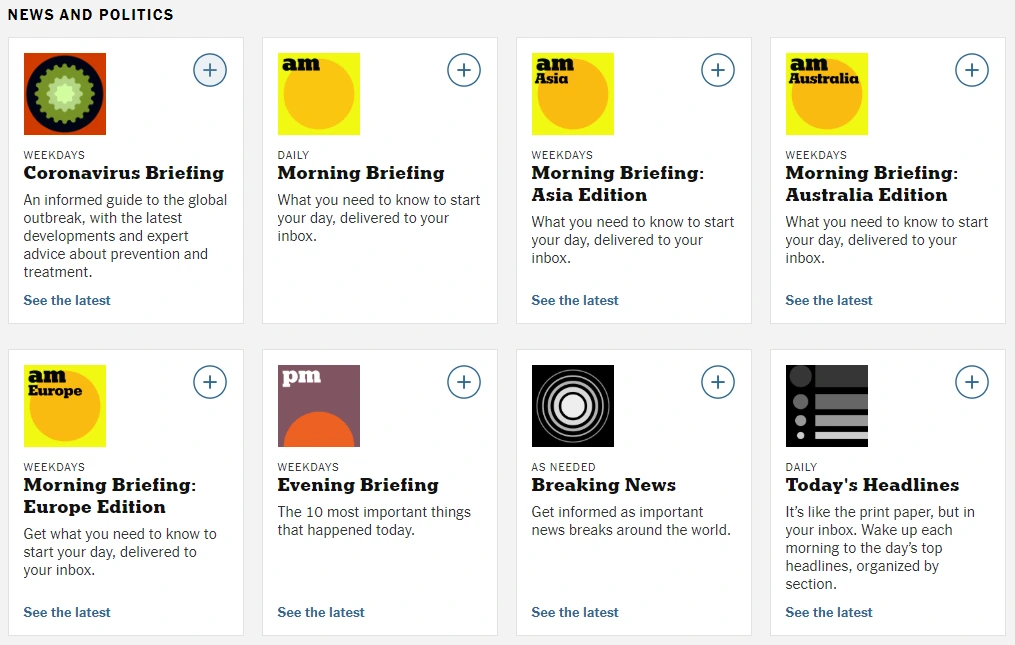1015x645 pixels.
Task: See the latest Coronavirus Briefing
Action: tap(67, 300)
